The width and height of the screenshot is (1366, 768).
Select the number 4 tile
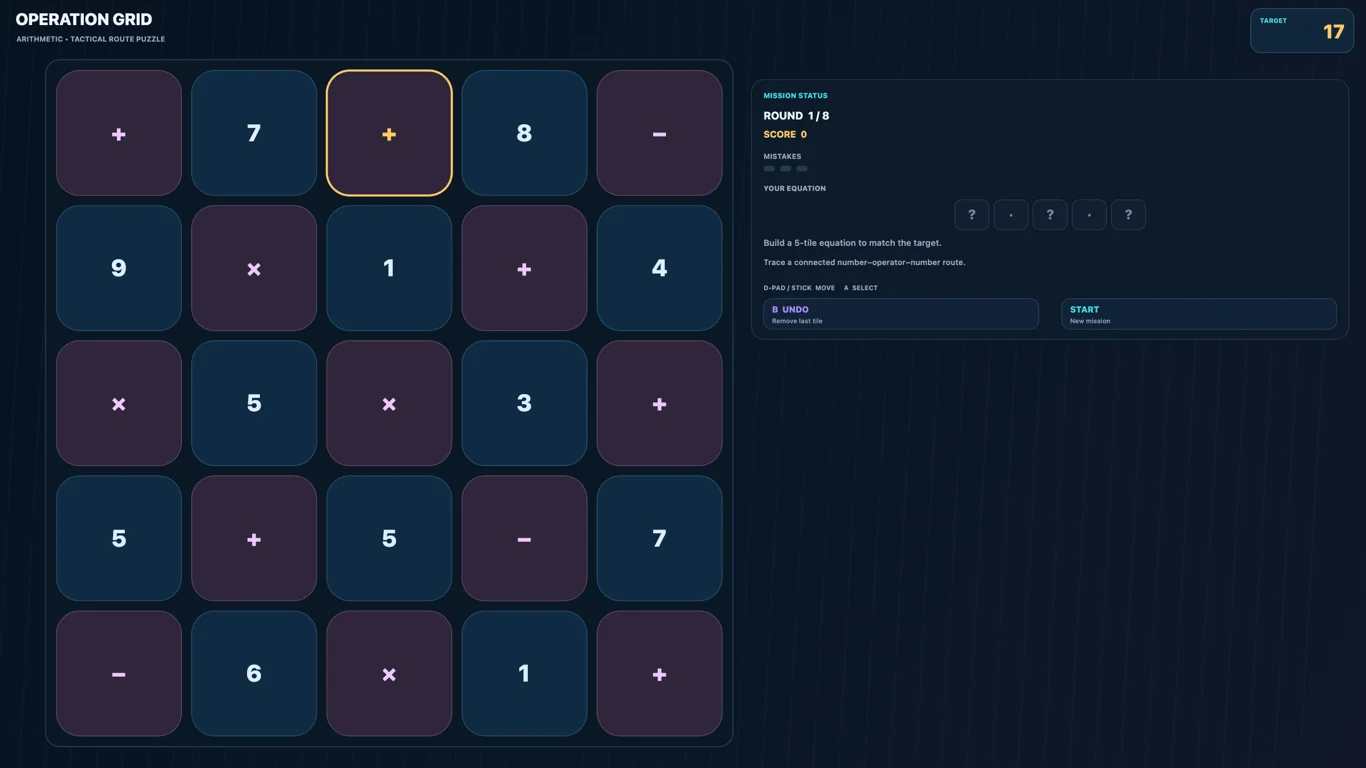659,268
